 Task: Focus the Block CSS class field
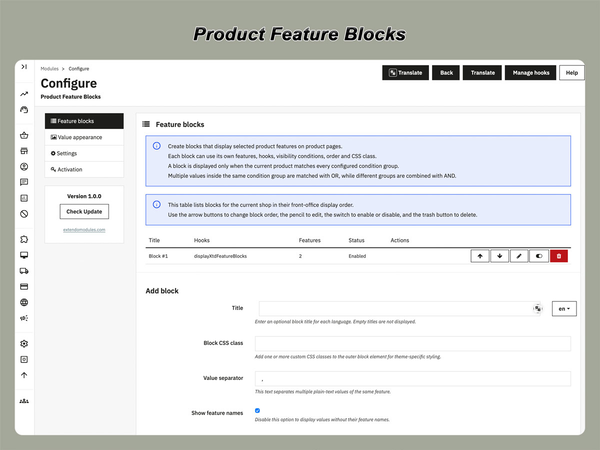click(x=413, y=344)
